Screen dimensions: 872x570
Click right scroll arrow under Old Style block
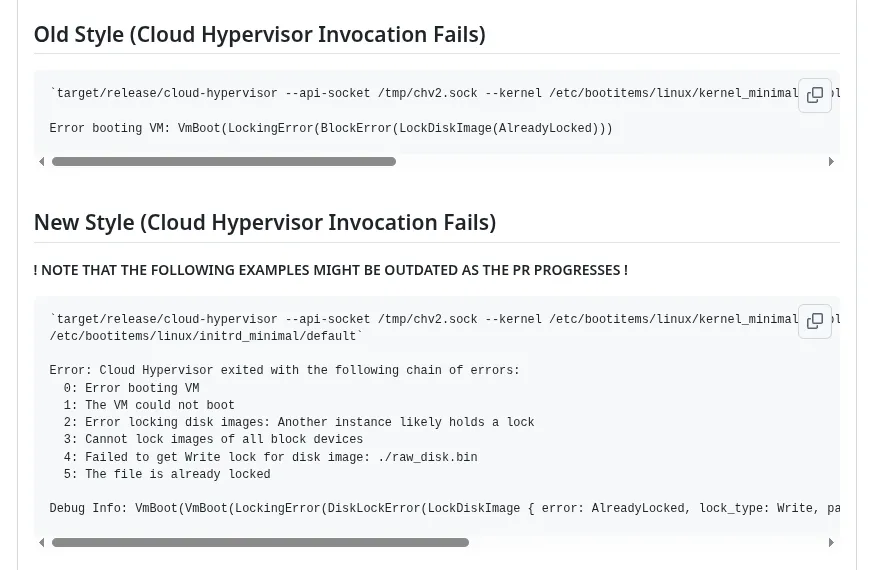(831, 162)
